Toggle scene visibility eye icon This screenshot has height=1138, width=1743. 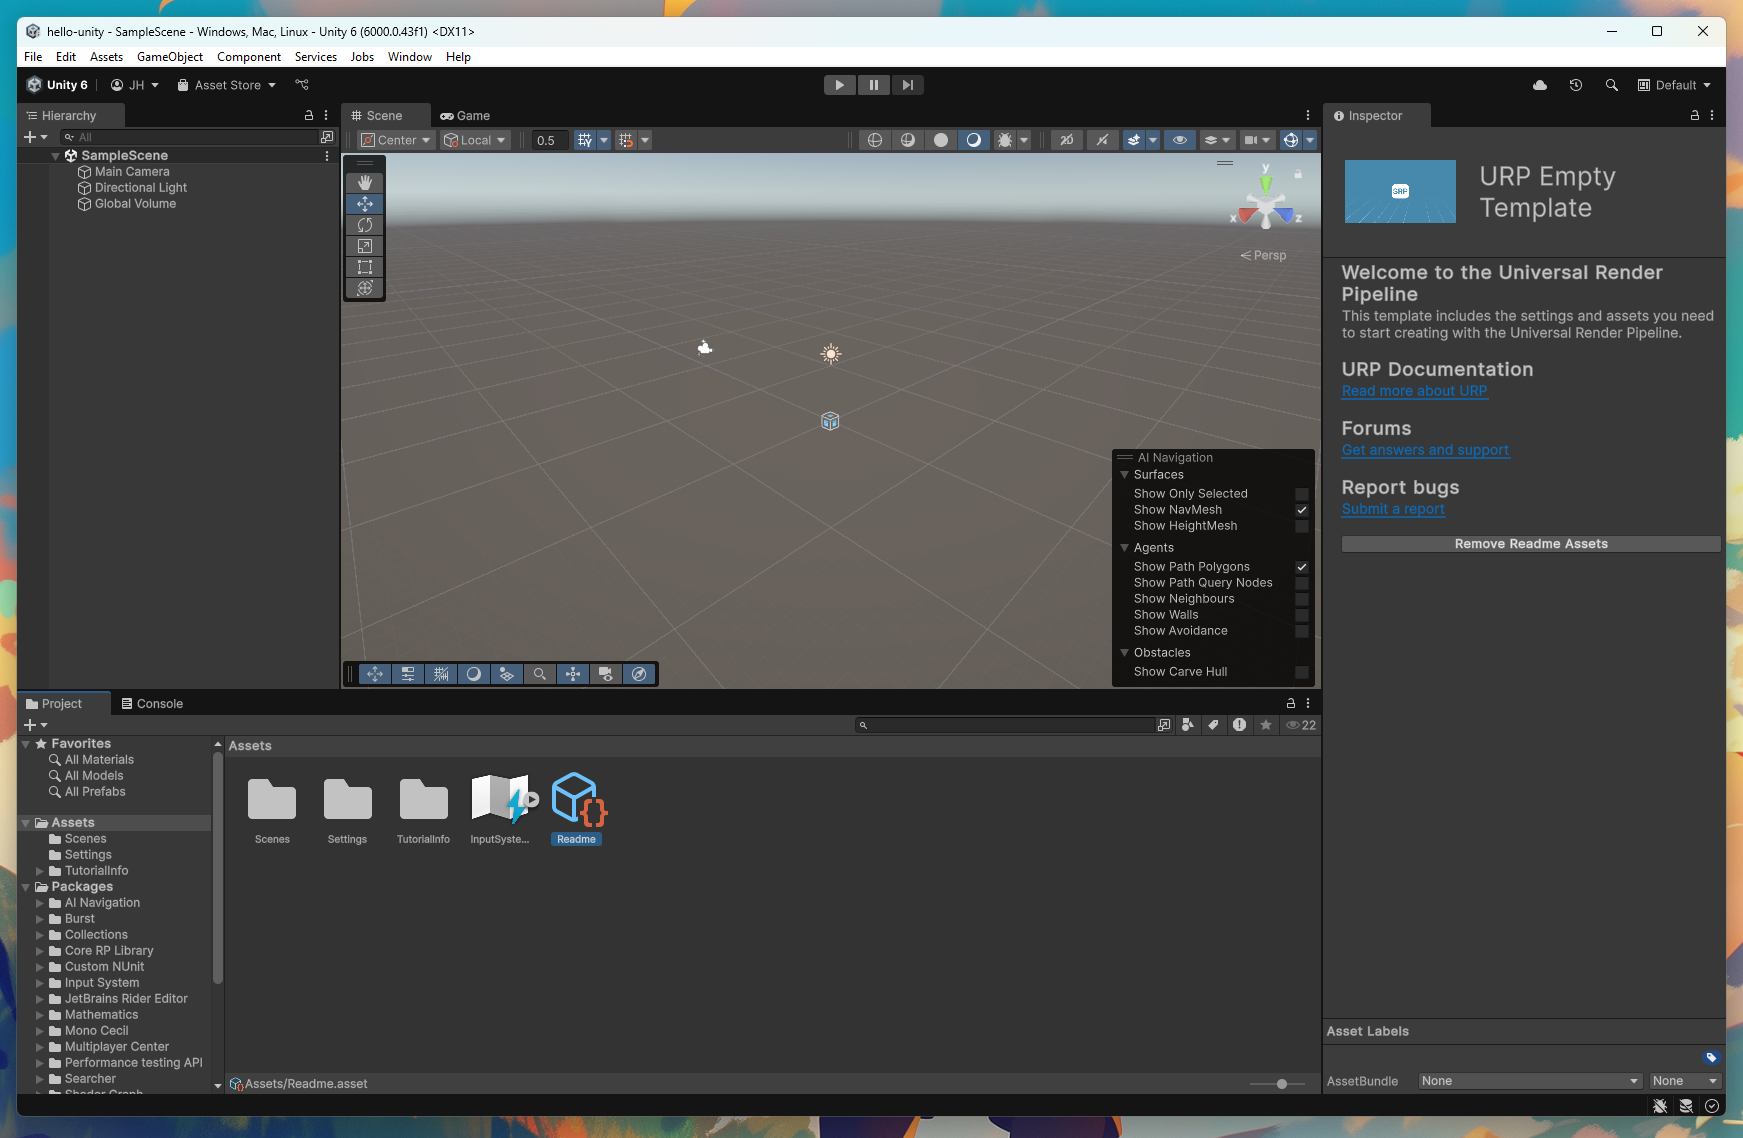coord(1180,140)
